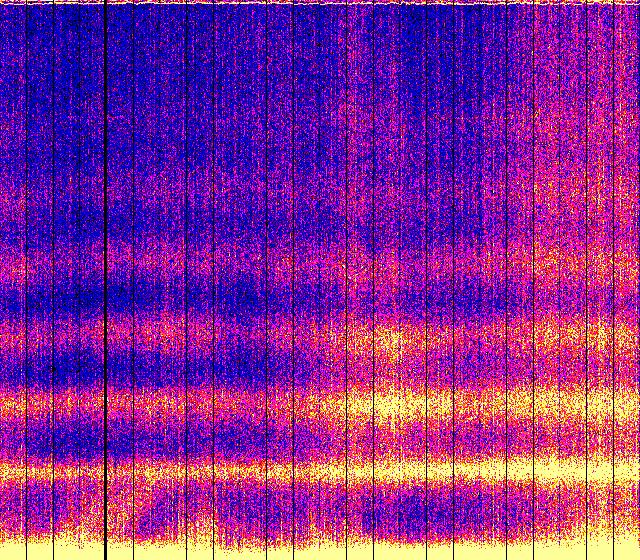
Task: Click the dark blue stripe left of the thick line
Action: [x=55, y=297]
